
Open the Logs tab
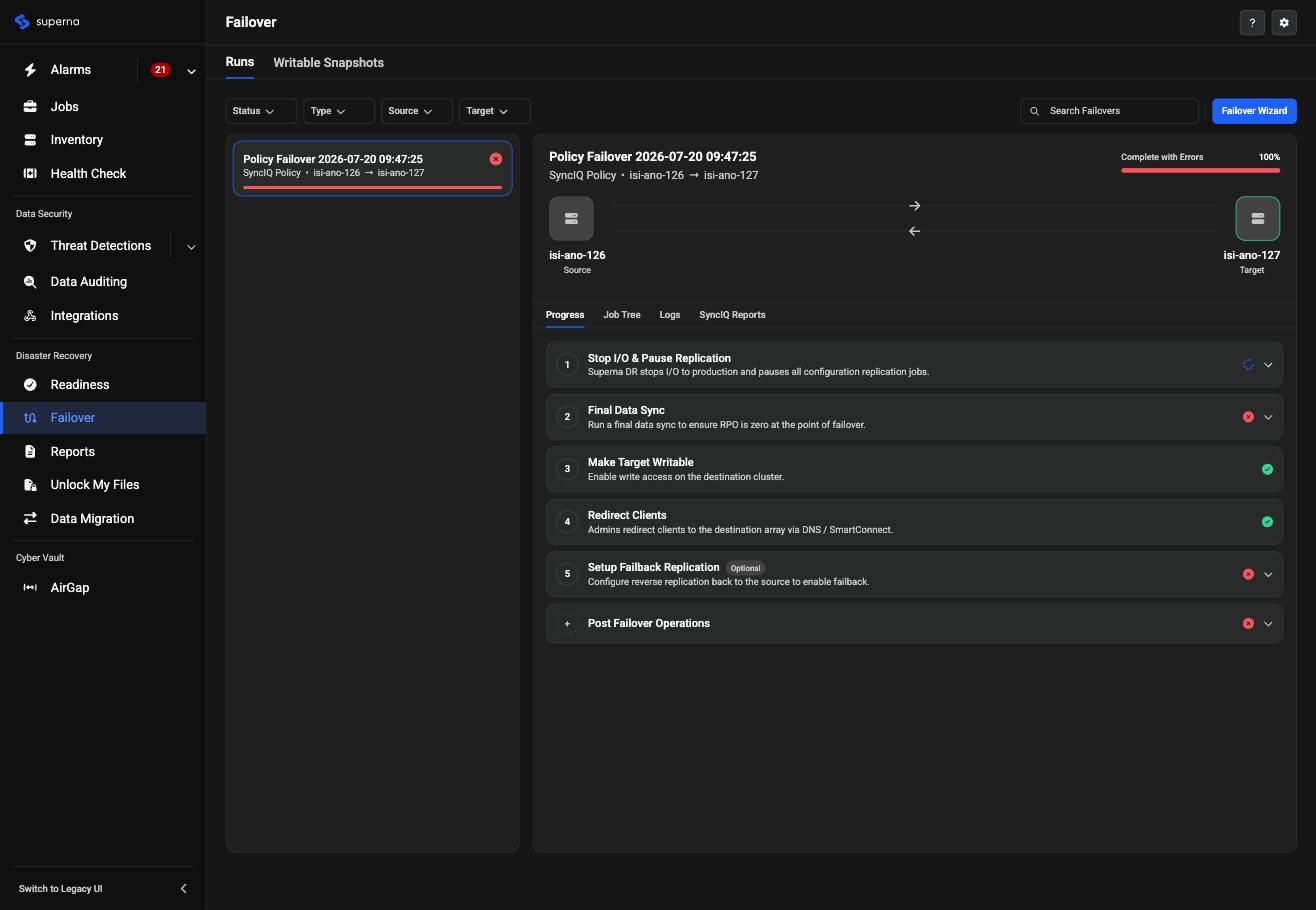[x=670, y=315]
